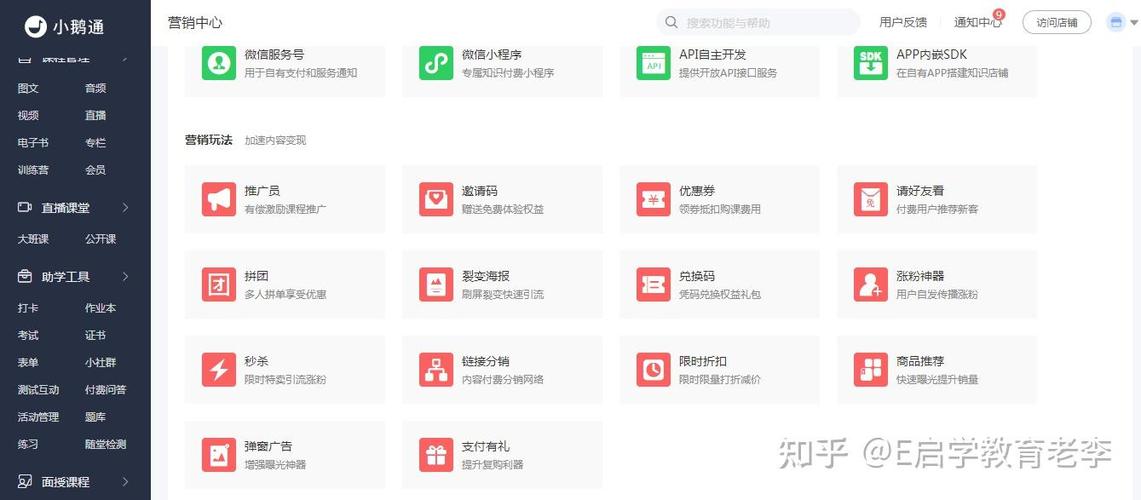This screenshot has width=1141, height=500.
Task: Click the 优惠券 card title text
Action: [x=697, y=191]
